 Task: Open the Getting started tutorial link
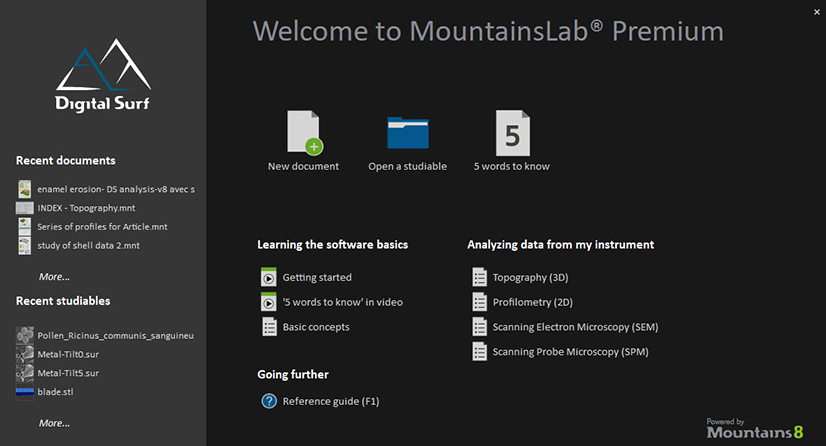coord(317,277)
